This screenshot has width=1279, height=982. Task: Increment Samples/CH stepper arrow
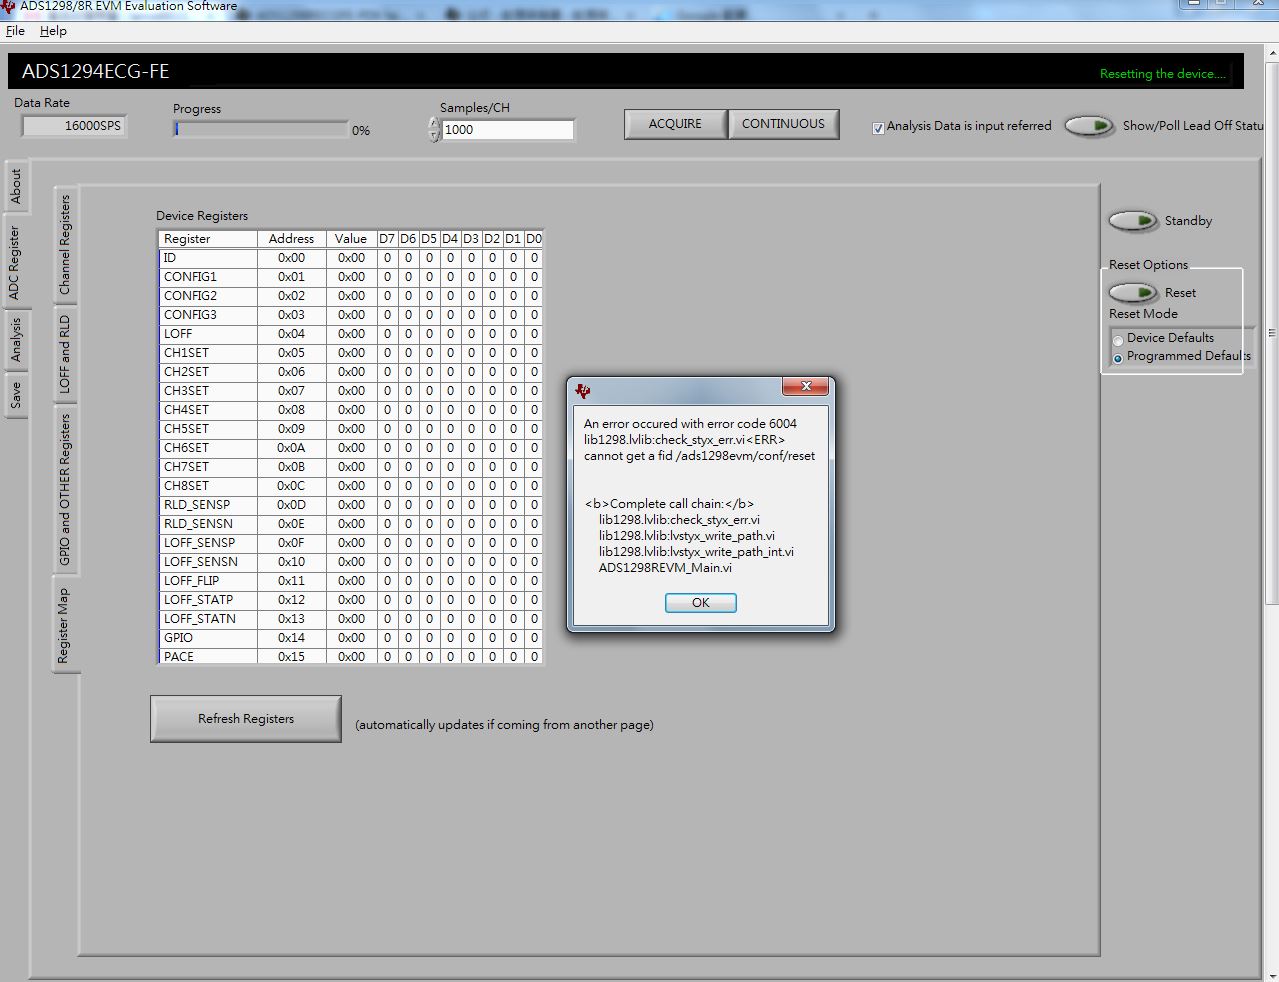(x=434, y=124)
